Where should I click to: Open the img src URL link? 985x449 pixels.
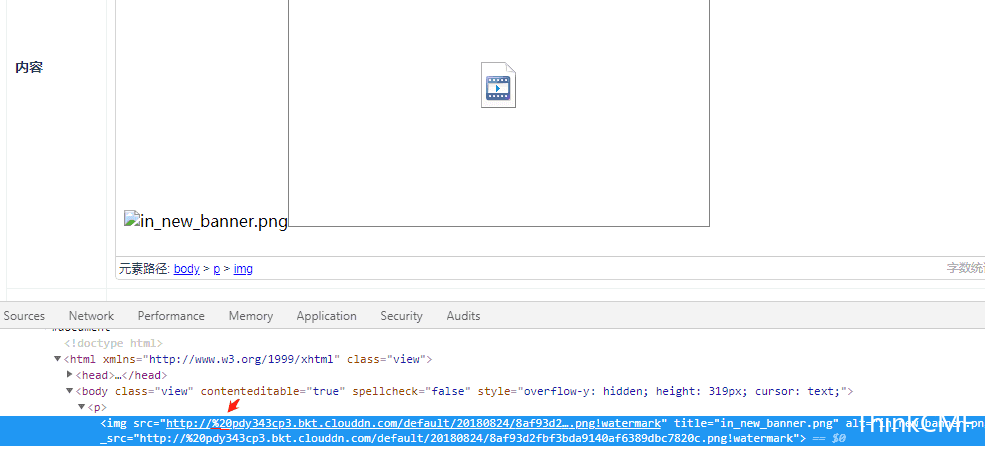coord(413,424)
